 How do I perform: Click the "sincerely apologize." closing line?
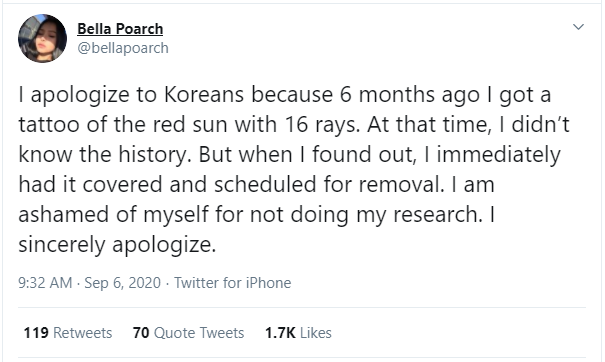tap(117, 244)
